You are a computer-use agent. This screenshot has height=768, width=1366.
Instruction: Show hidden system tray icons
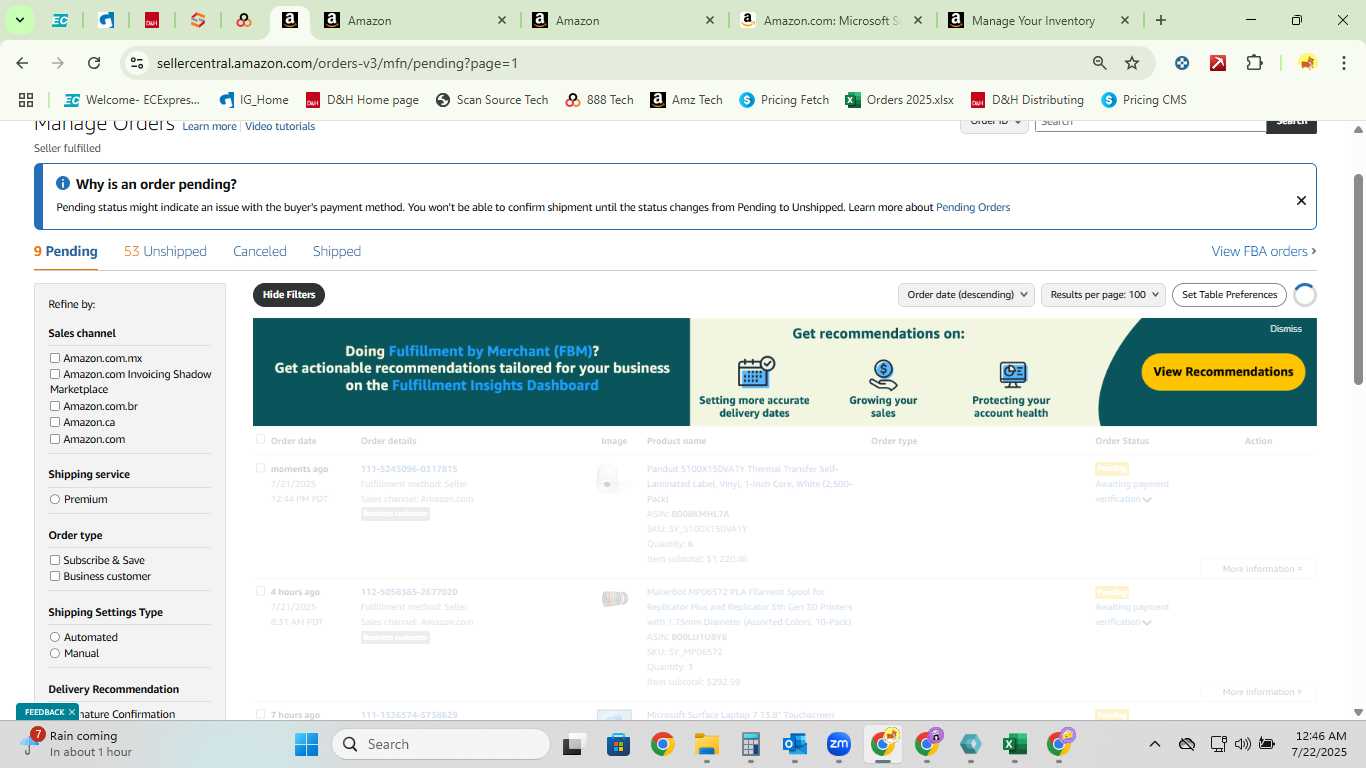coord(1154,744)
